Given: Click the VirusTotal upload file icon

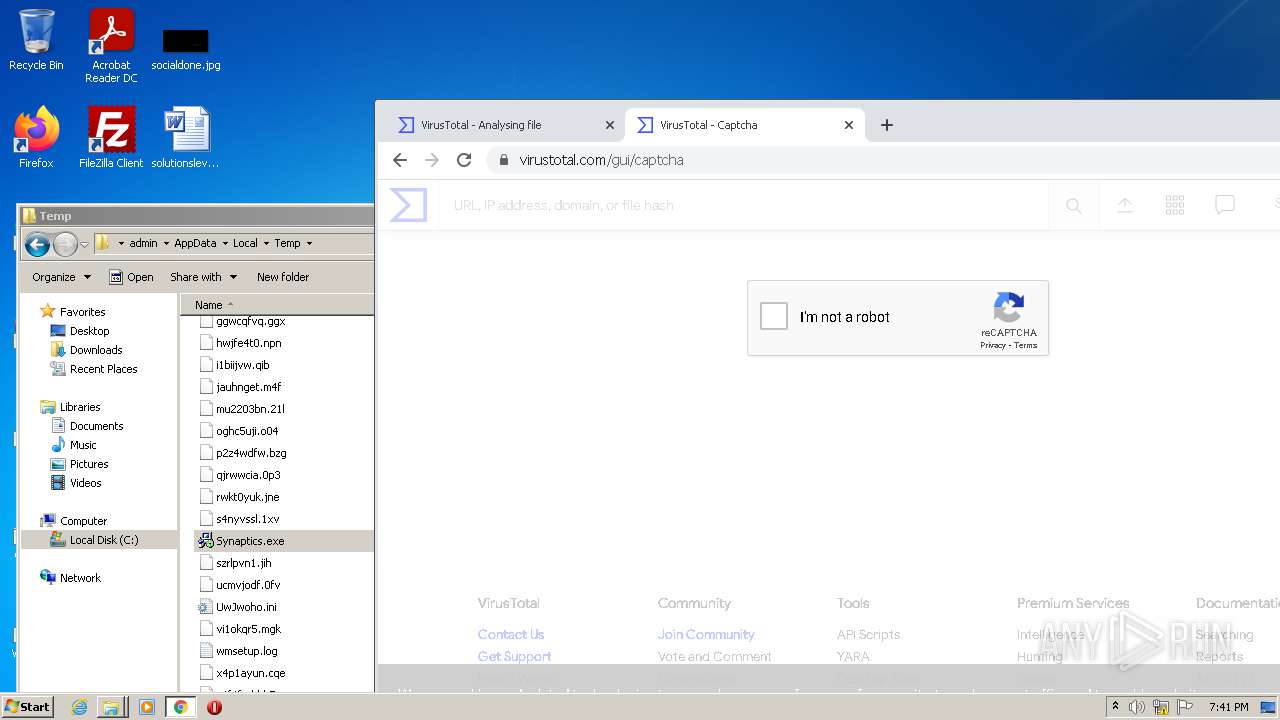Looking at the screenshot, I should tap(1125, 205).
